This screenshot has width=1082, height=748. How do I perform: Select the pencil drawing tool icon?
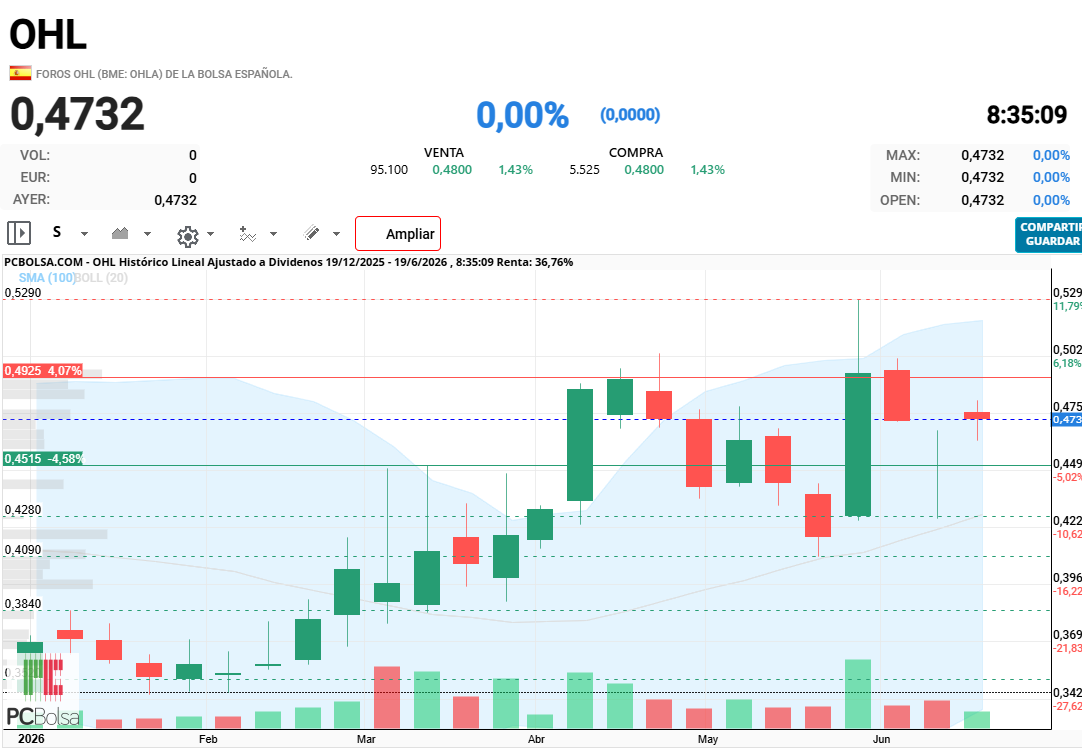pyautogui.click(x=311, y=233)
